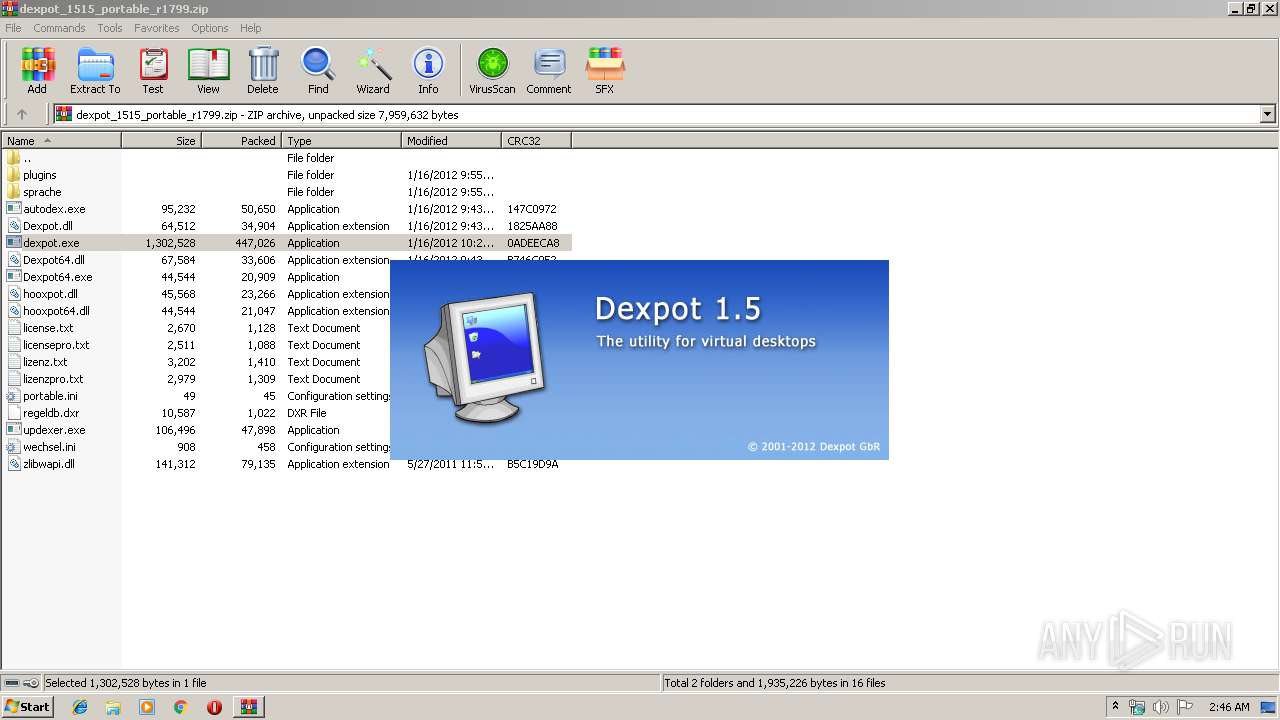Run VirusScan on the archive
The image size is (1280, 720).
click(x=492, y=70)
